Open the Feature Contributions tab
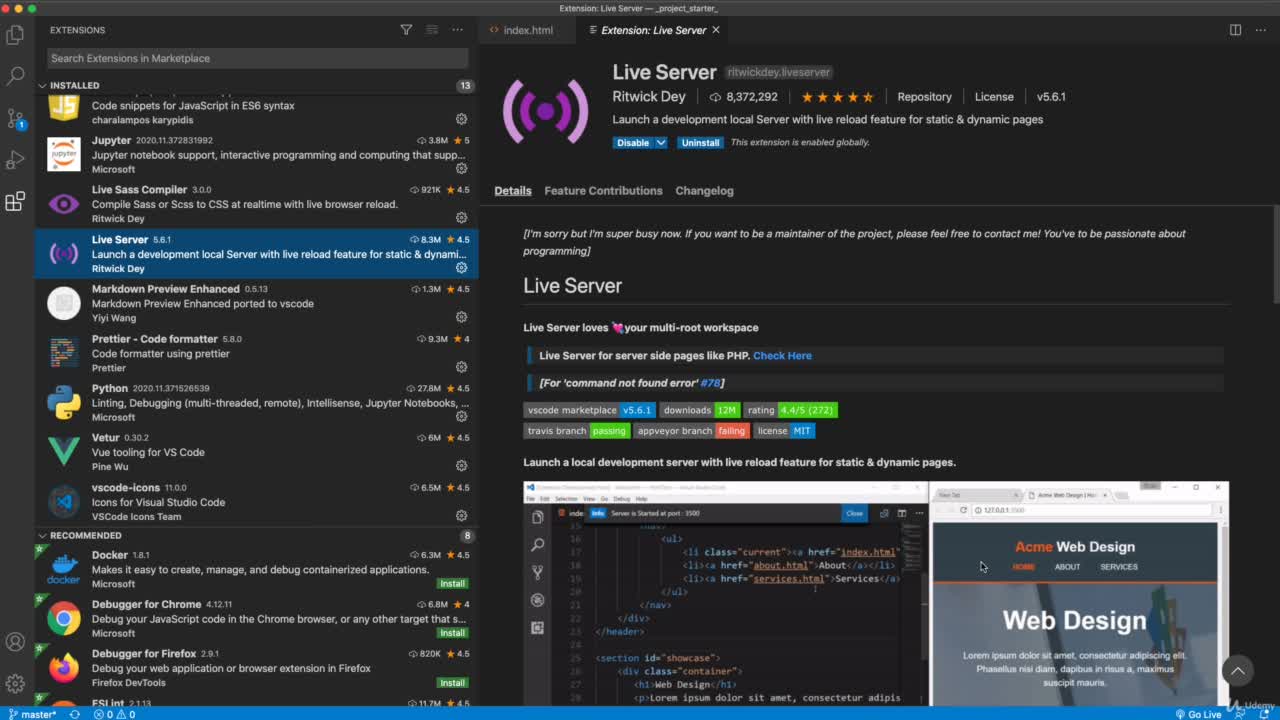1280x720 pixels. pos(603,191)
